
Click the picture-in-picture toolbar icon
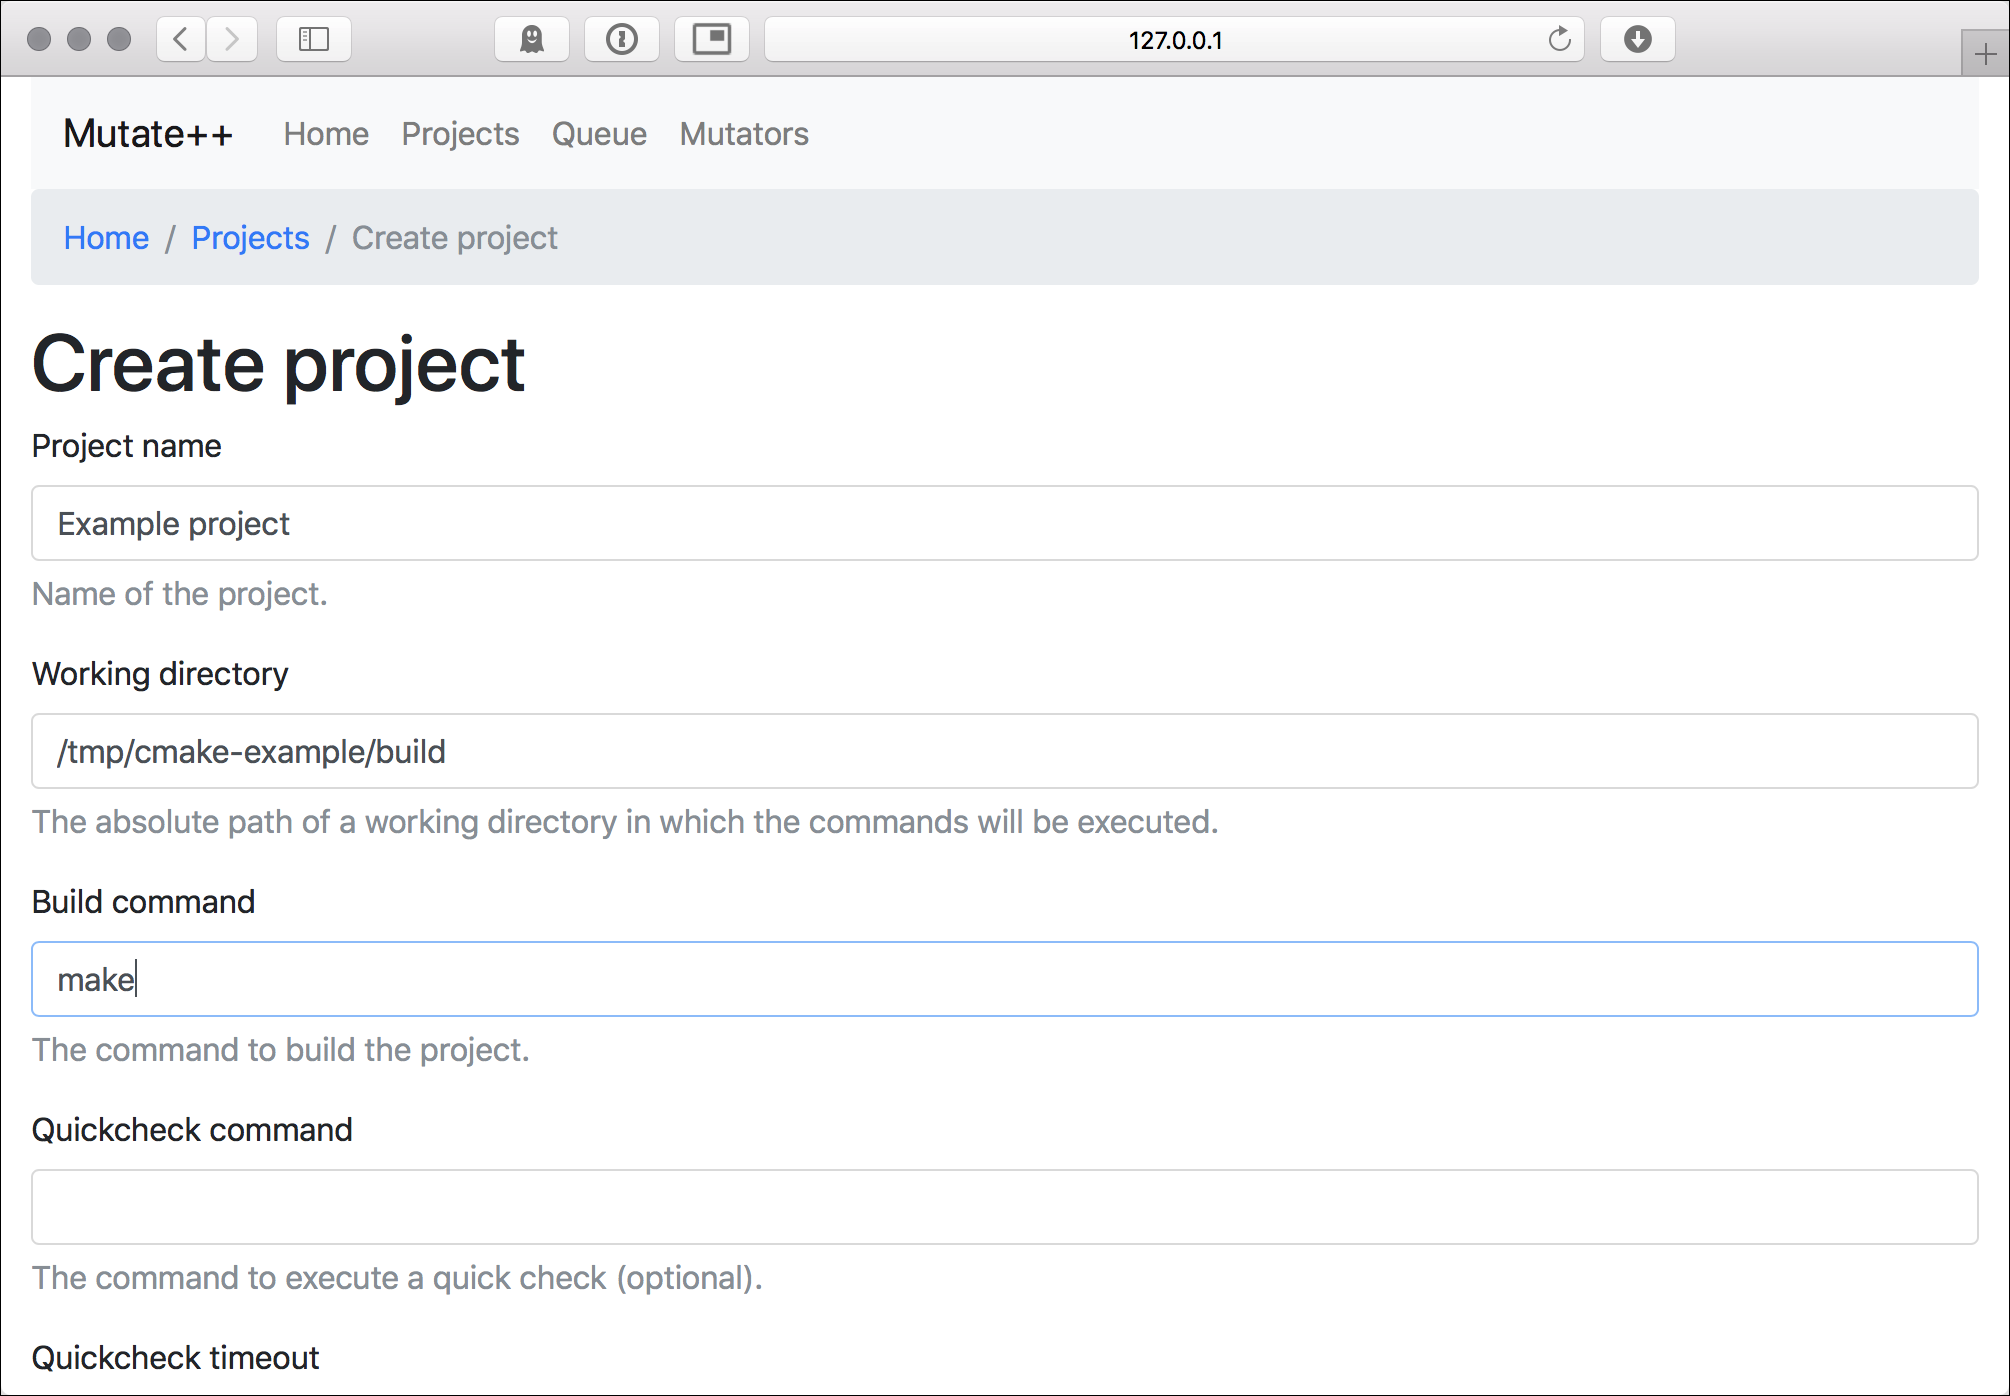(711, 39)
